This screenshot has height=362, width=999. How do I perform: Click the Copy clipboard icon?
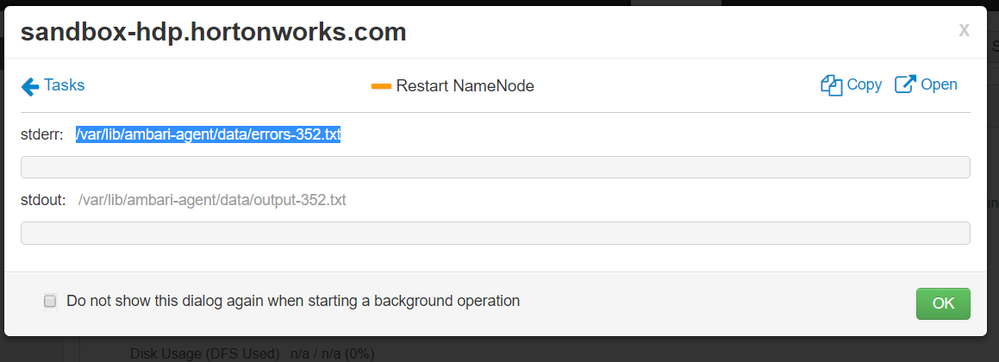point(831,85)
